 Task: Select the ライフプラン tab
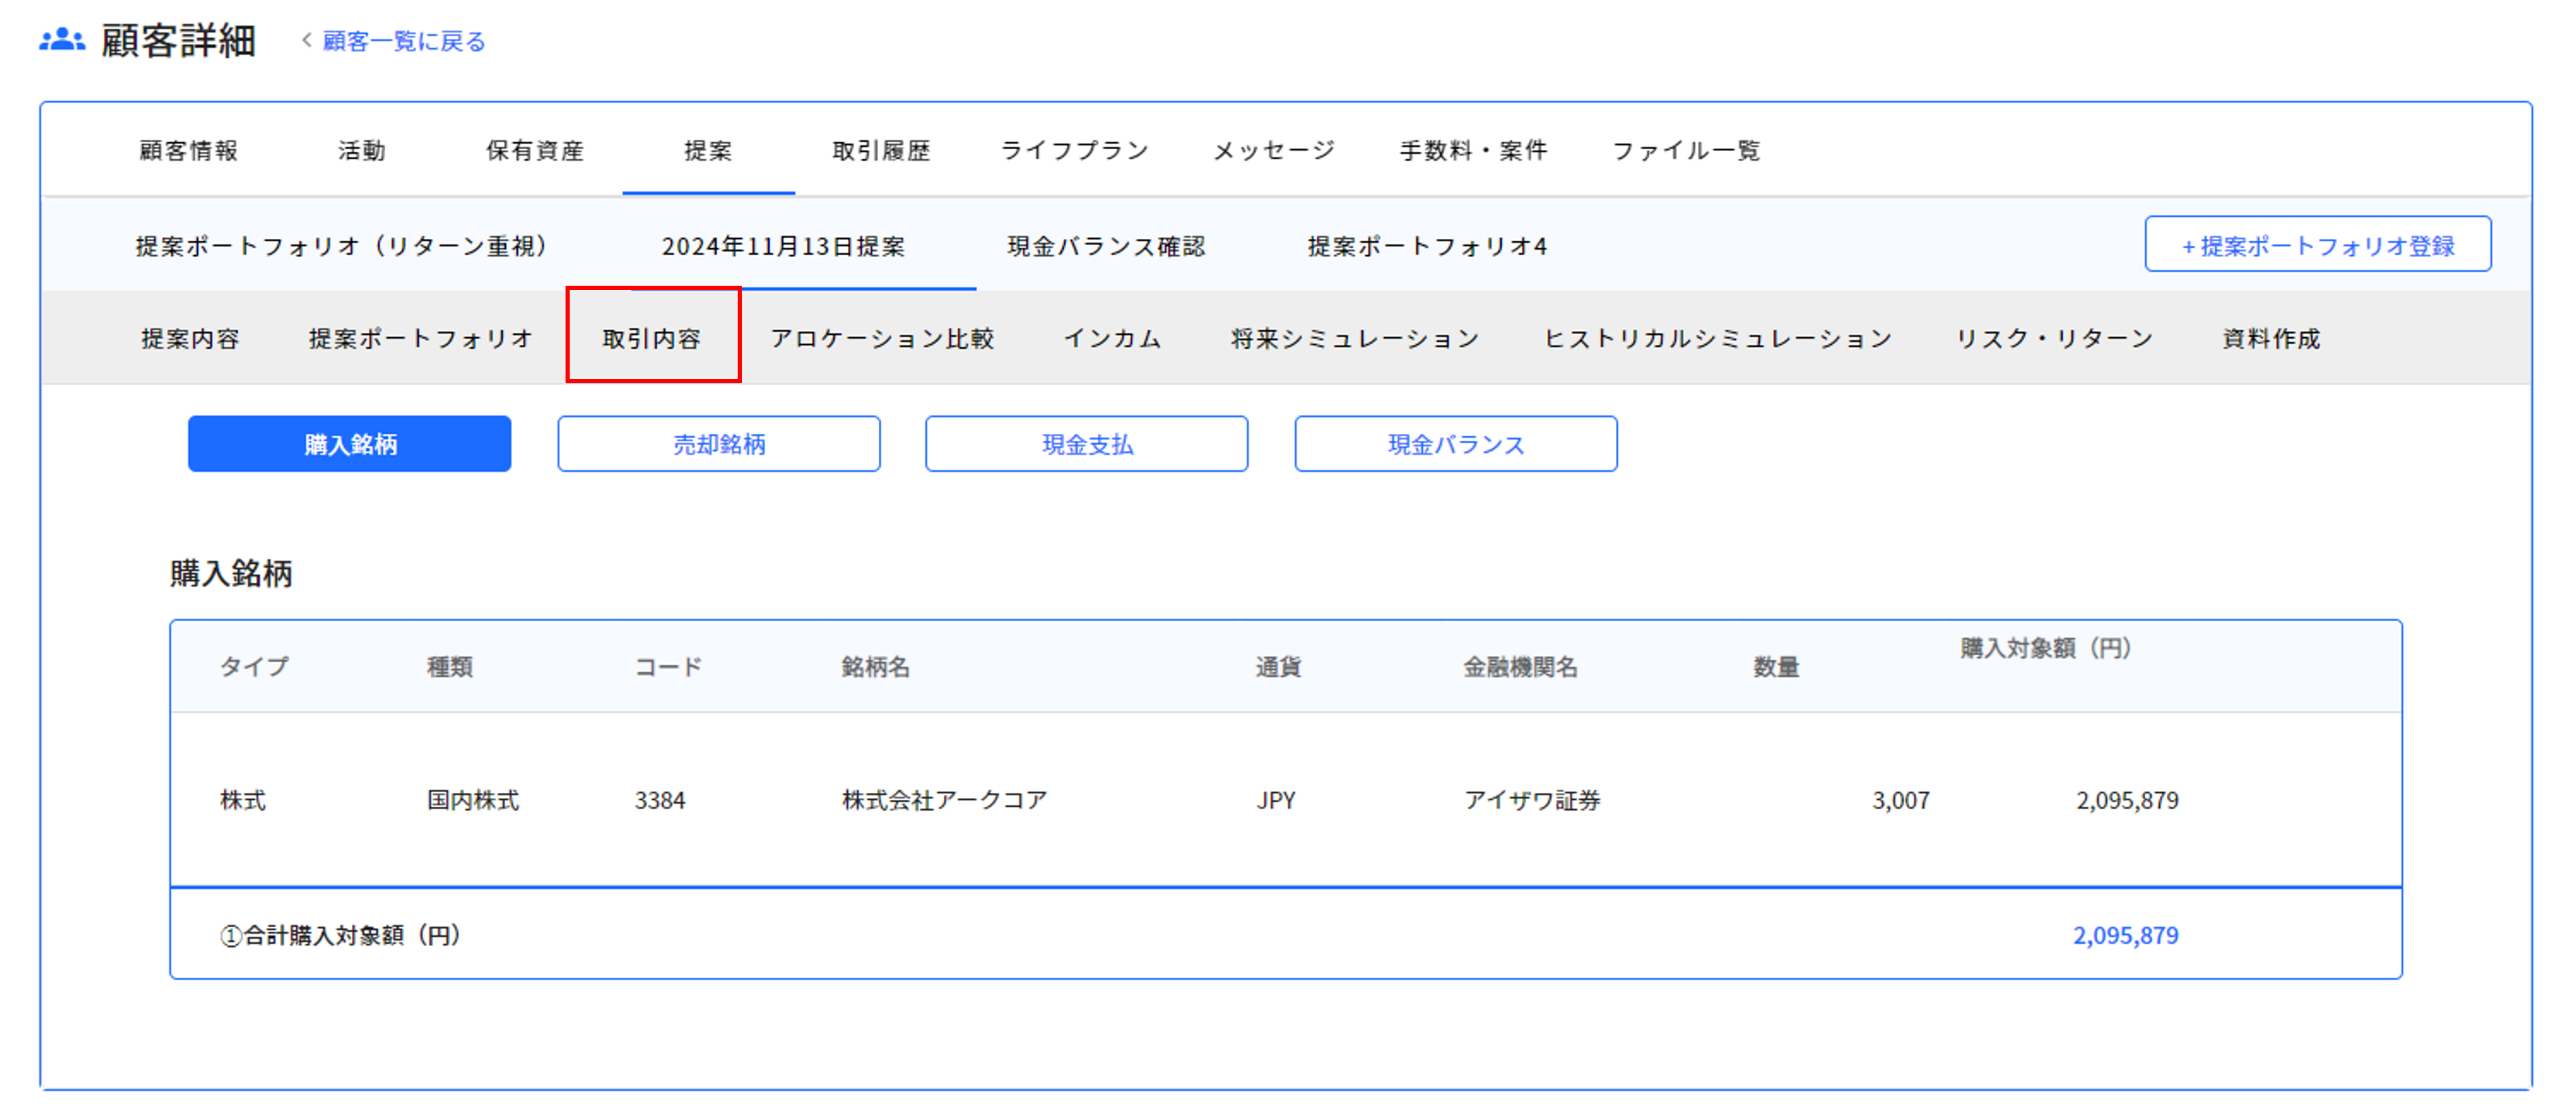point(1075,151)
